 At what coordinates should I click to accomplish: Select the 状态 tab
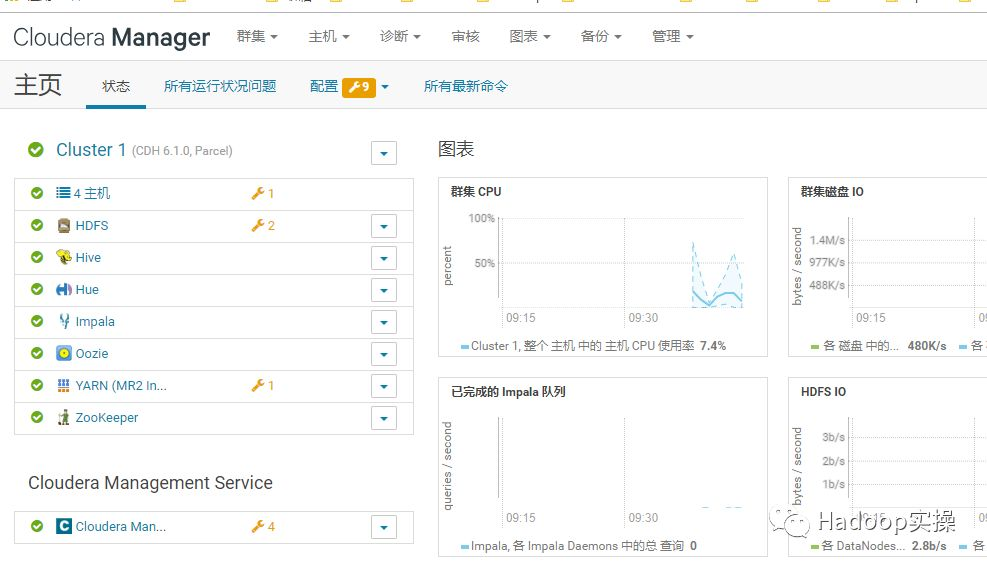tap(116, 86)
